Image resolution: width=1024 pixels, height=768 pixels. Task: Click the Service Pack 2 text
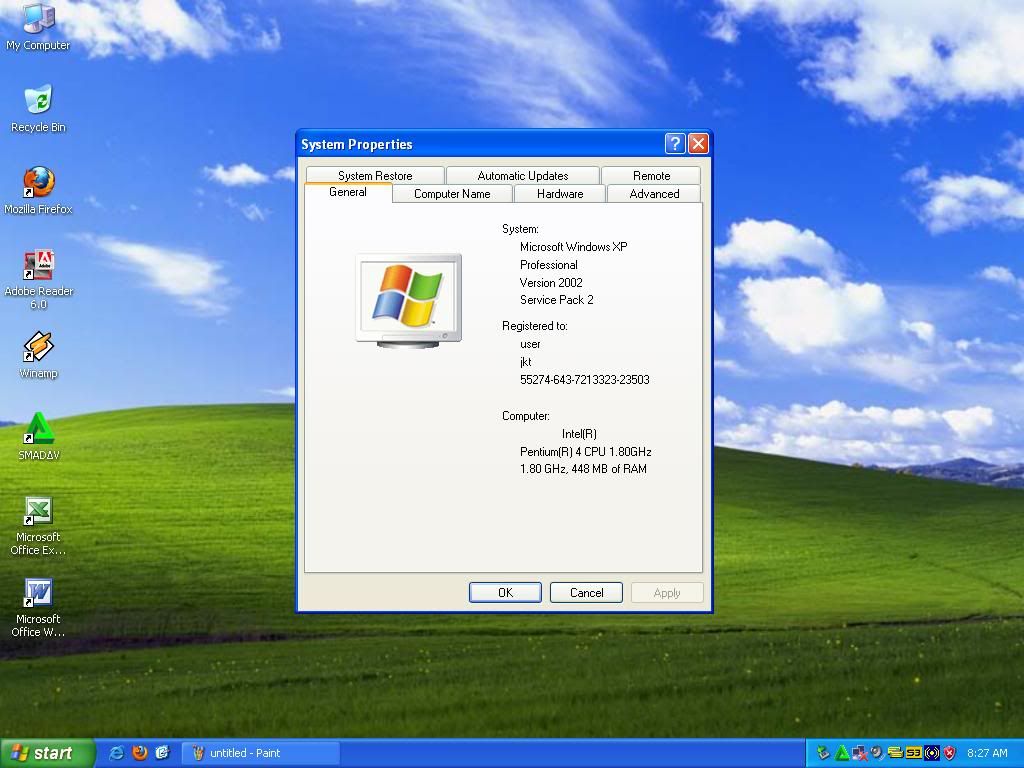pos(556,300)
